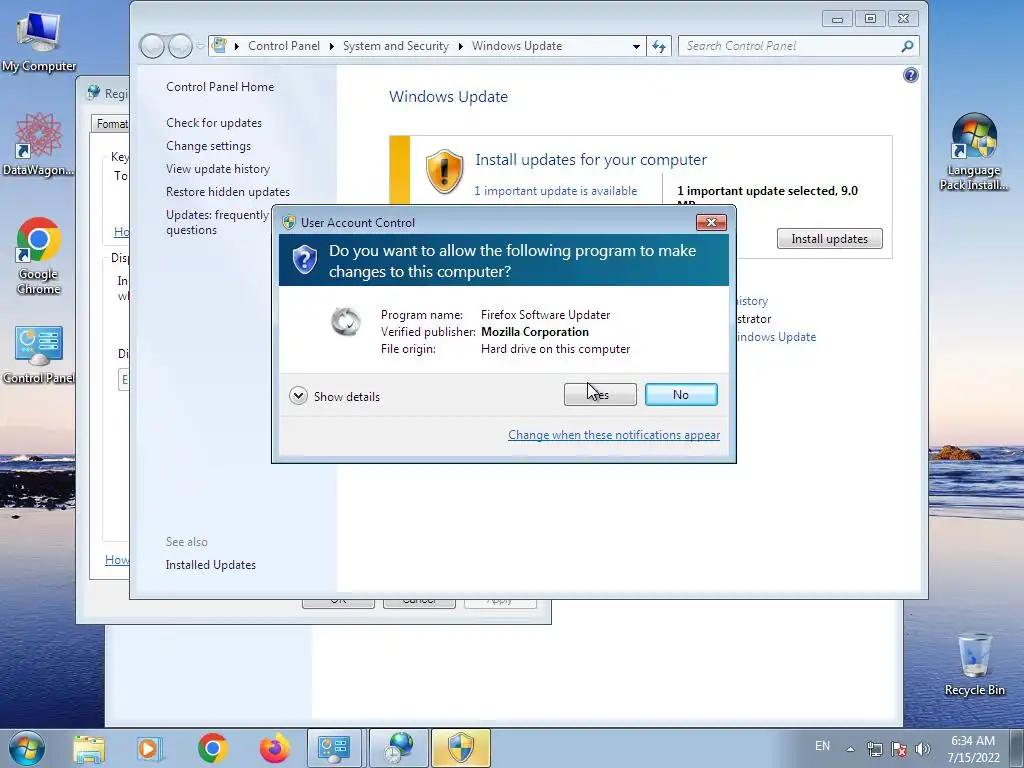Open View update history
The image size is (1024, 768).
point(217,168)
